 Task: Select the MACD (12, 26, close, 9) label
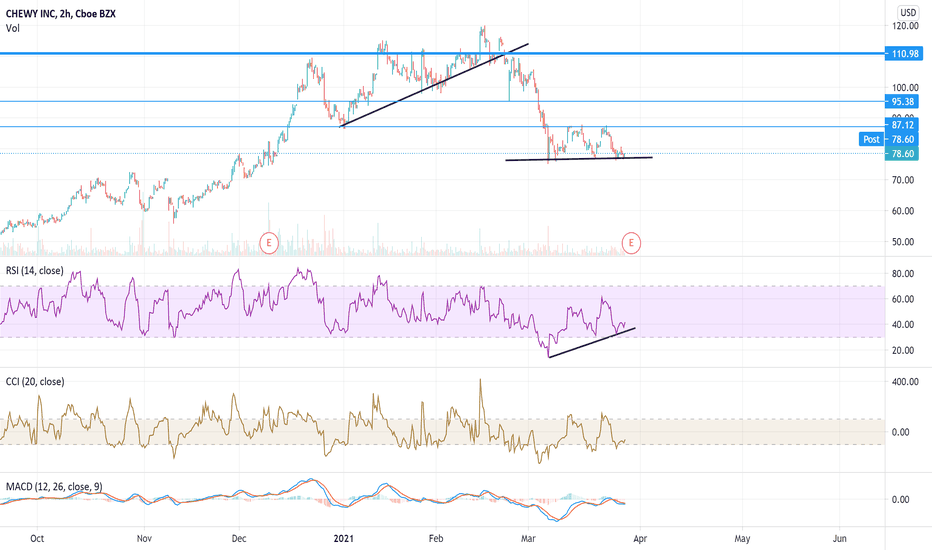pyautogui.click(x=54, y=487)
